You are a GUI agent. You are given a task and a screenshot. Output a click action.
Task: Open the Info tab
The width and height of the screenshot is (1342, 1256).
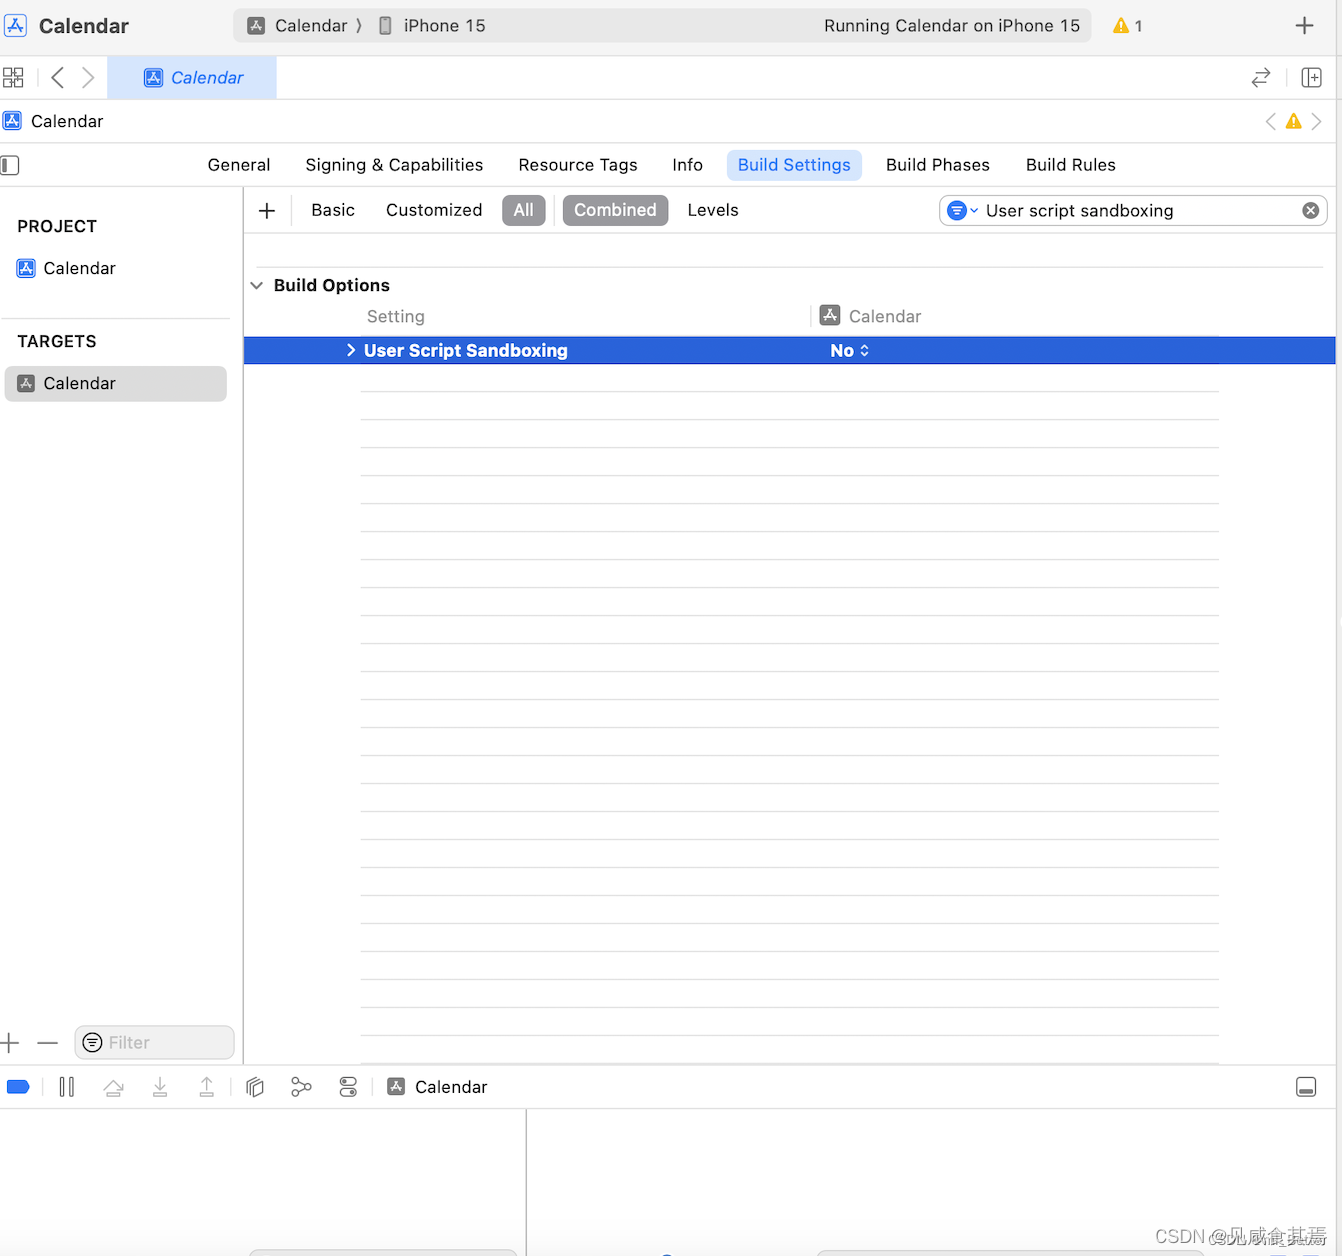[x=687, y=165]
